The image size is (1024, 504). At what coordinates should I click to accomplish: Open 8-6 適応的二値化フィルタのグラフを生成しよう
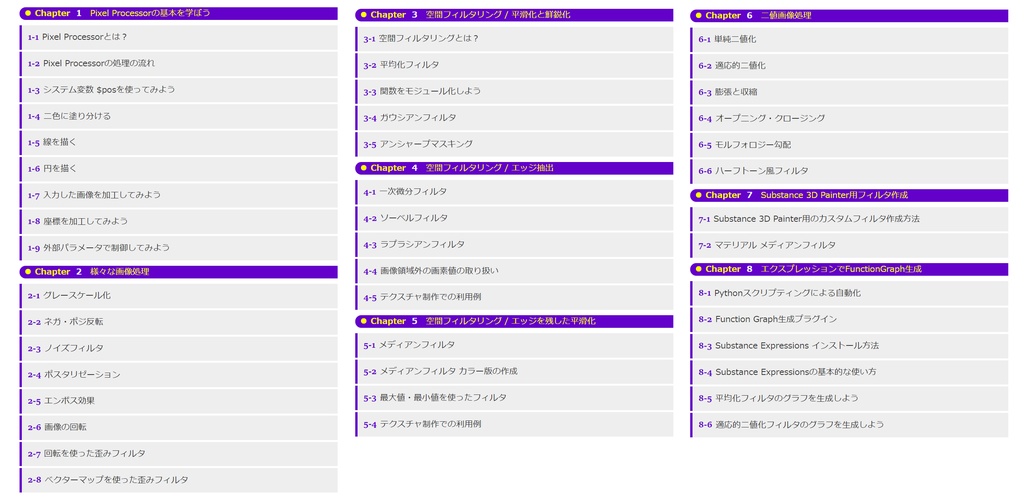tap(849, 425)
